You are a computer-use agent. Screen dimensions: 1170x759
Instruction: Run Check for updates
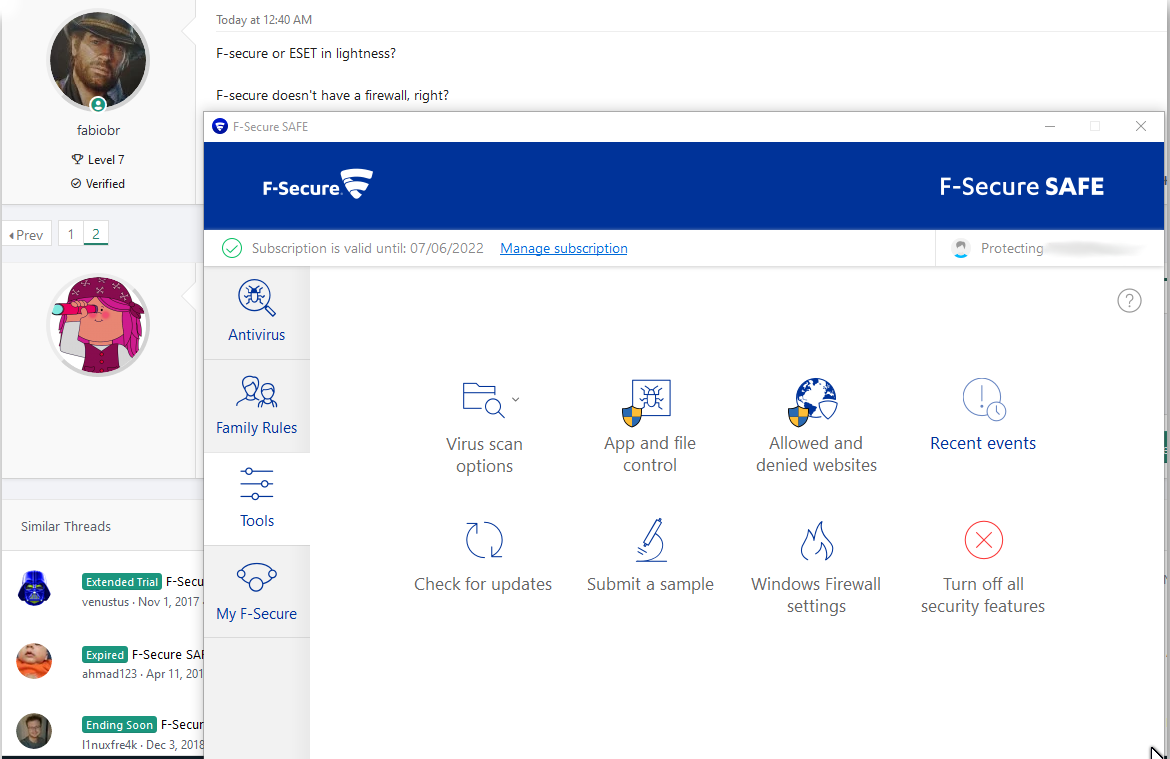coord(483,557)
